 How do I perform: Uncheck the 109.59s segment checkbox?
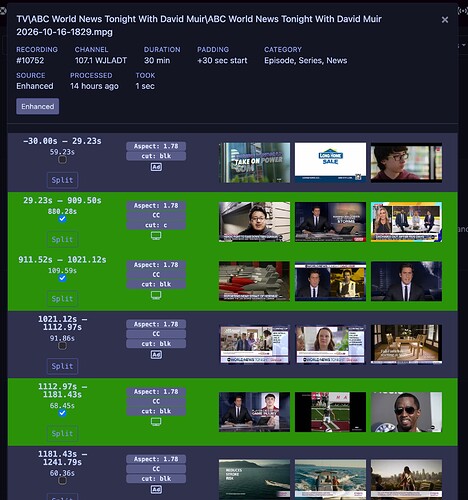coord(62,278)
